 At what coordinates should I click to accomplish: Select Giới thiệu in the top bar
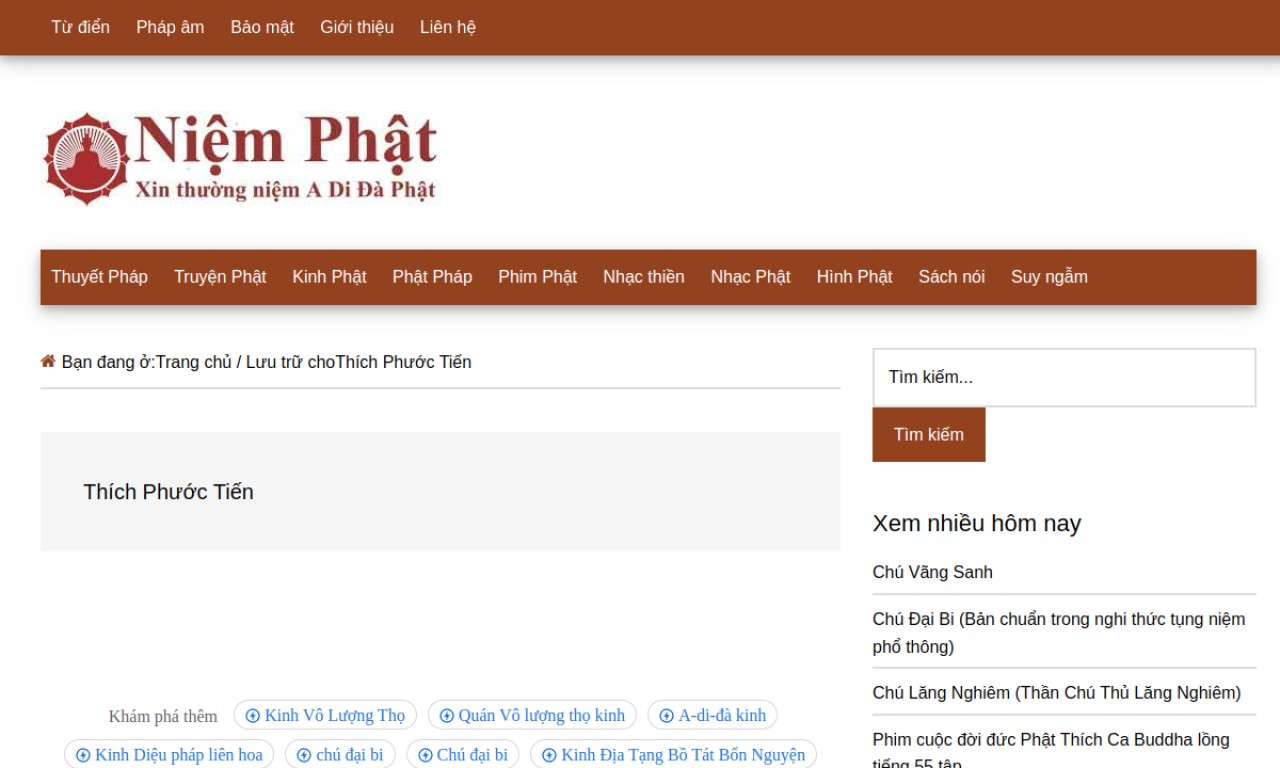(357, 27)
